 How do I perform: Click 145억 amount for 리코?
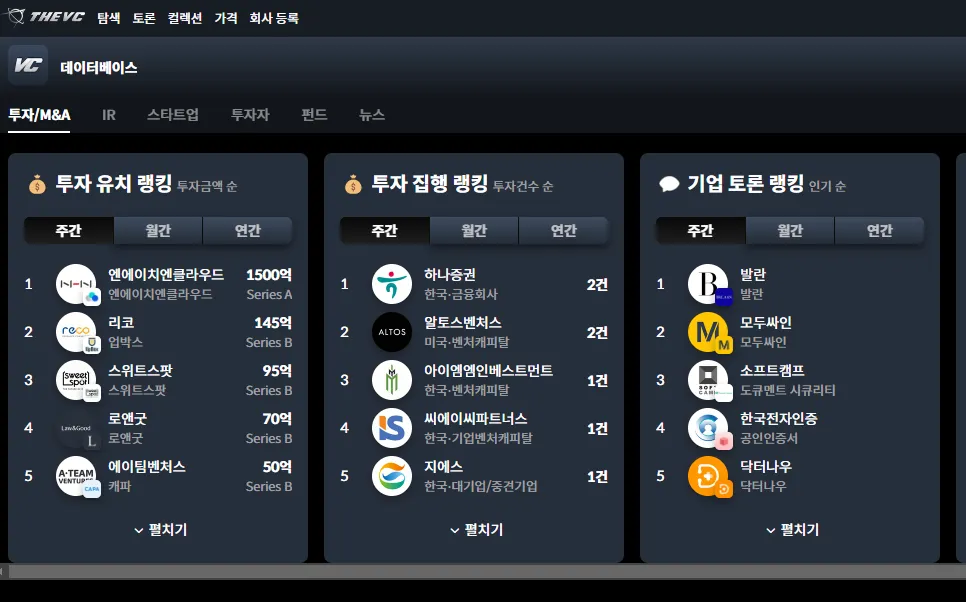(x=273, y=322)
